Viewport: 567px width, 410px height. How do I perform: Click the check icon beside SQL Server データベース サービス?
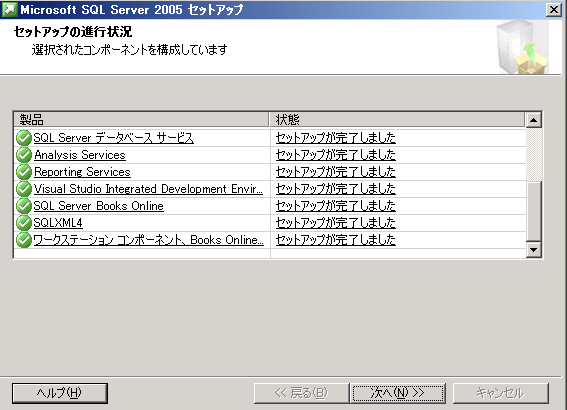click(x=24, y=138)
